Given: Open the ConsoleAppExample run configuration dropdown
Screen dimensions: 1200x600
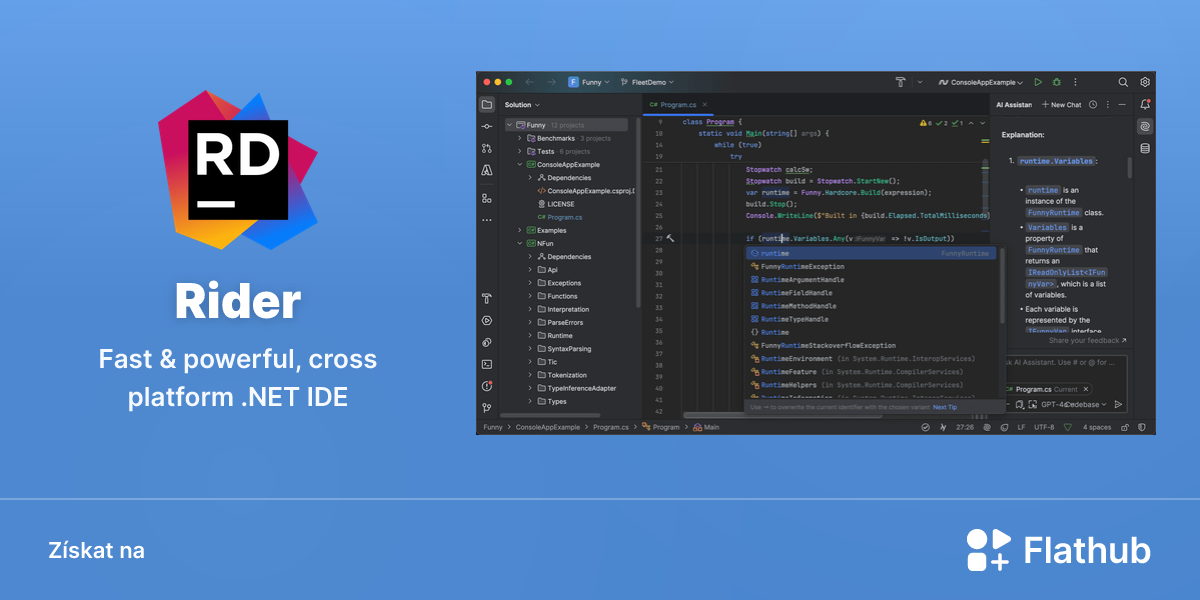Looking at the screenshot, I should pos(981,82).
